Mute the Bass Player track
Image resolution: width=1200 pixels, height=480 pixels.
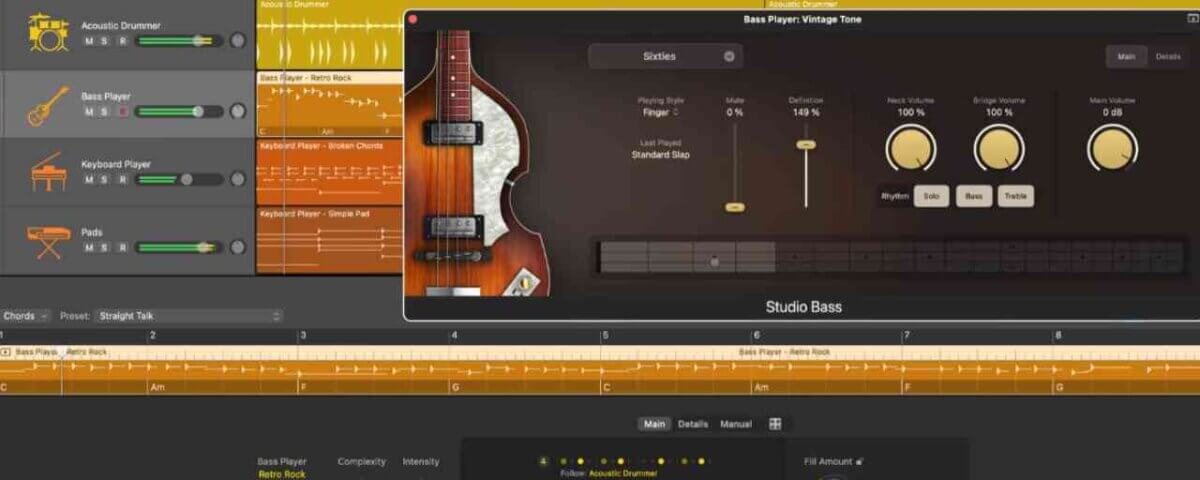click(89, 112)
